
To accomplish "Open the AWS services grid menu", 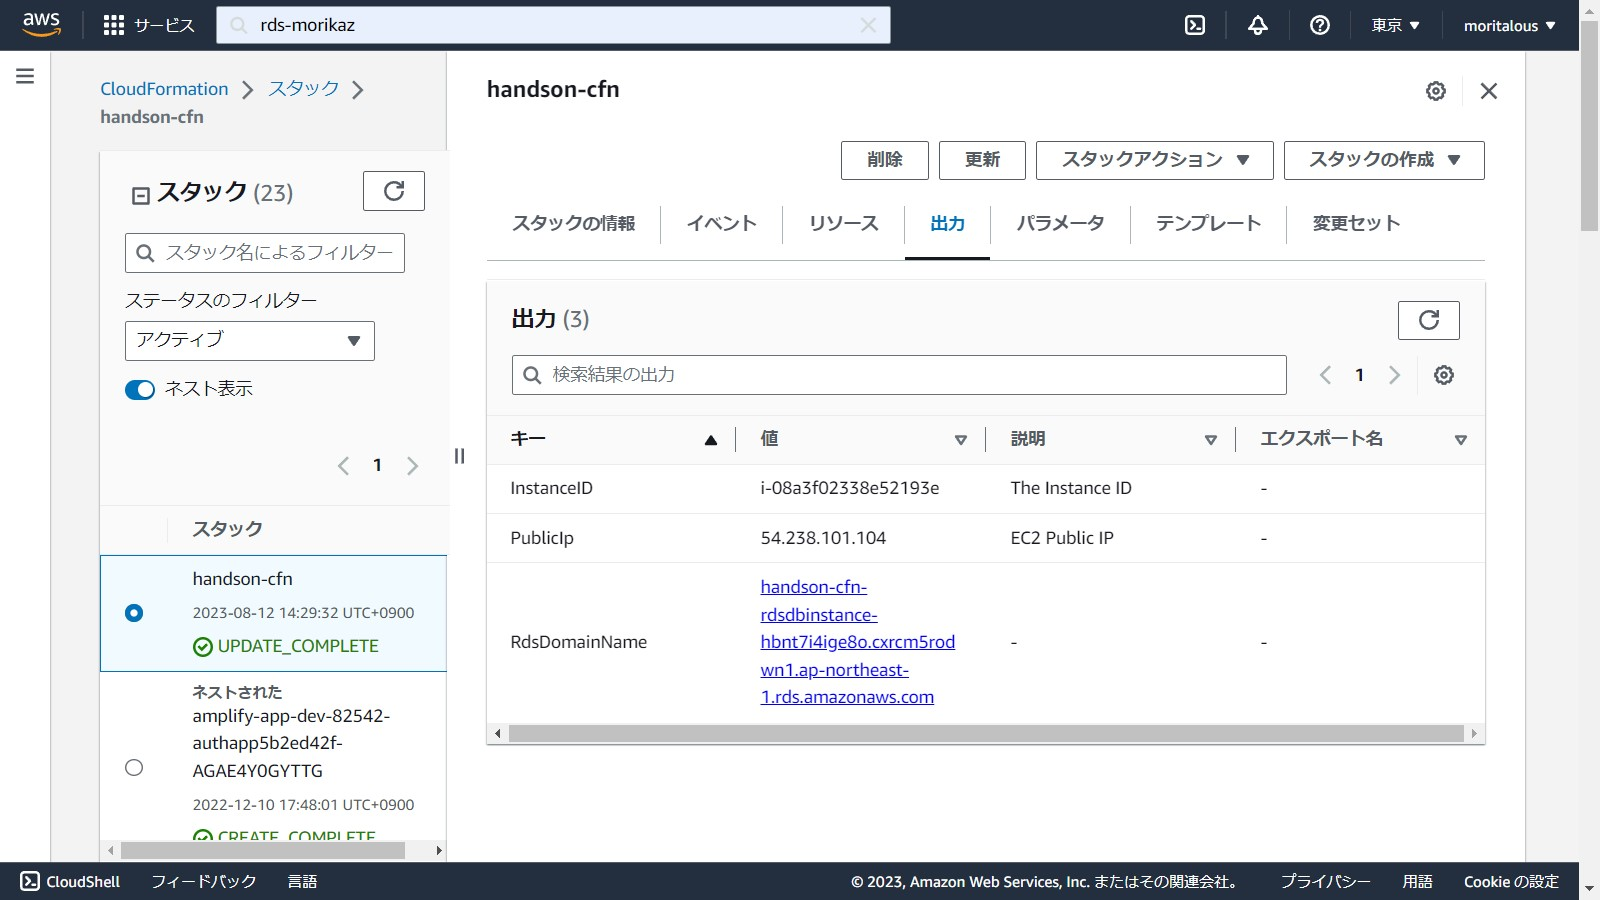I will [114, 25].
